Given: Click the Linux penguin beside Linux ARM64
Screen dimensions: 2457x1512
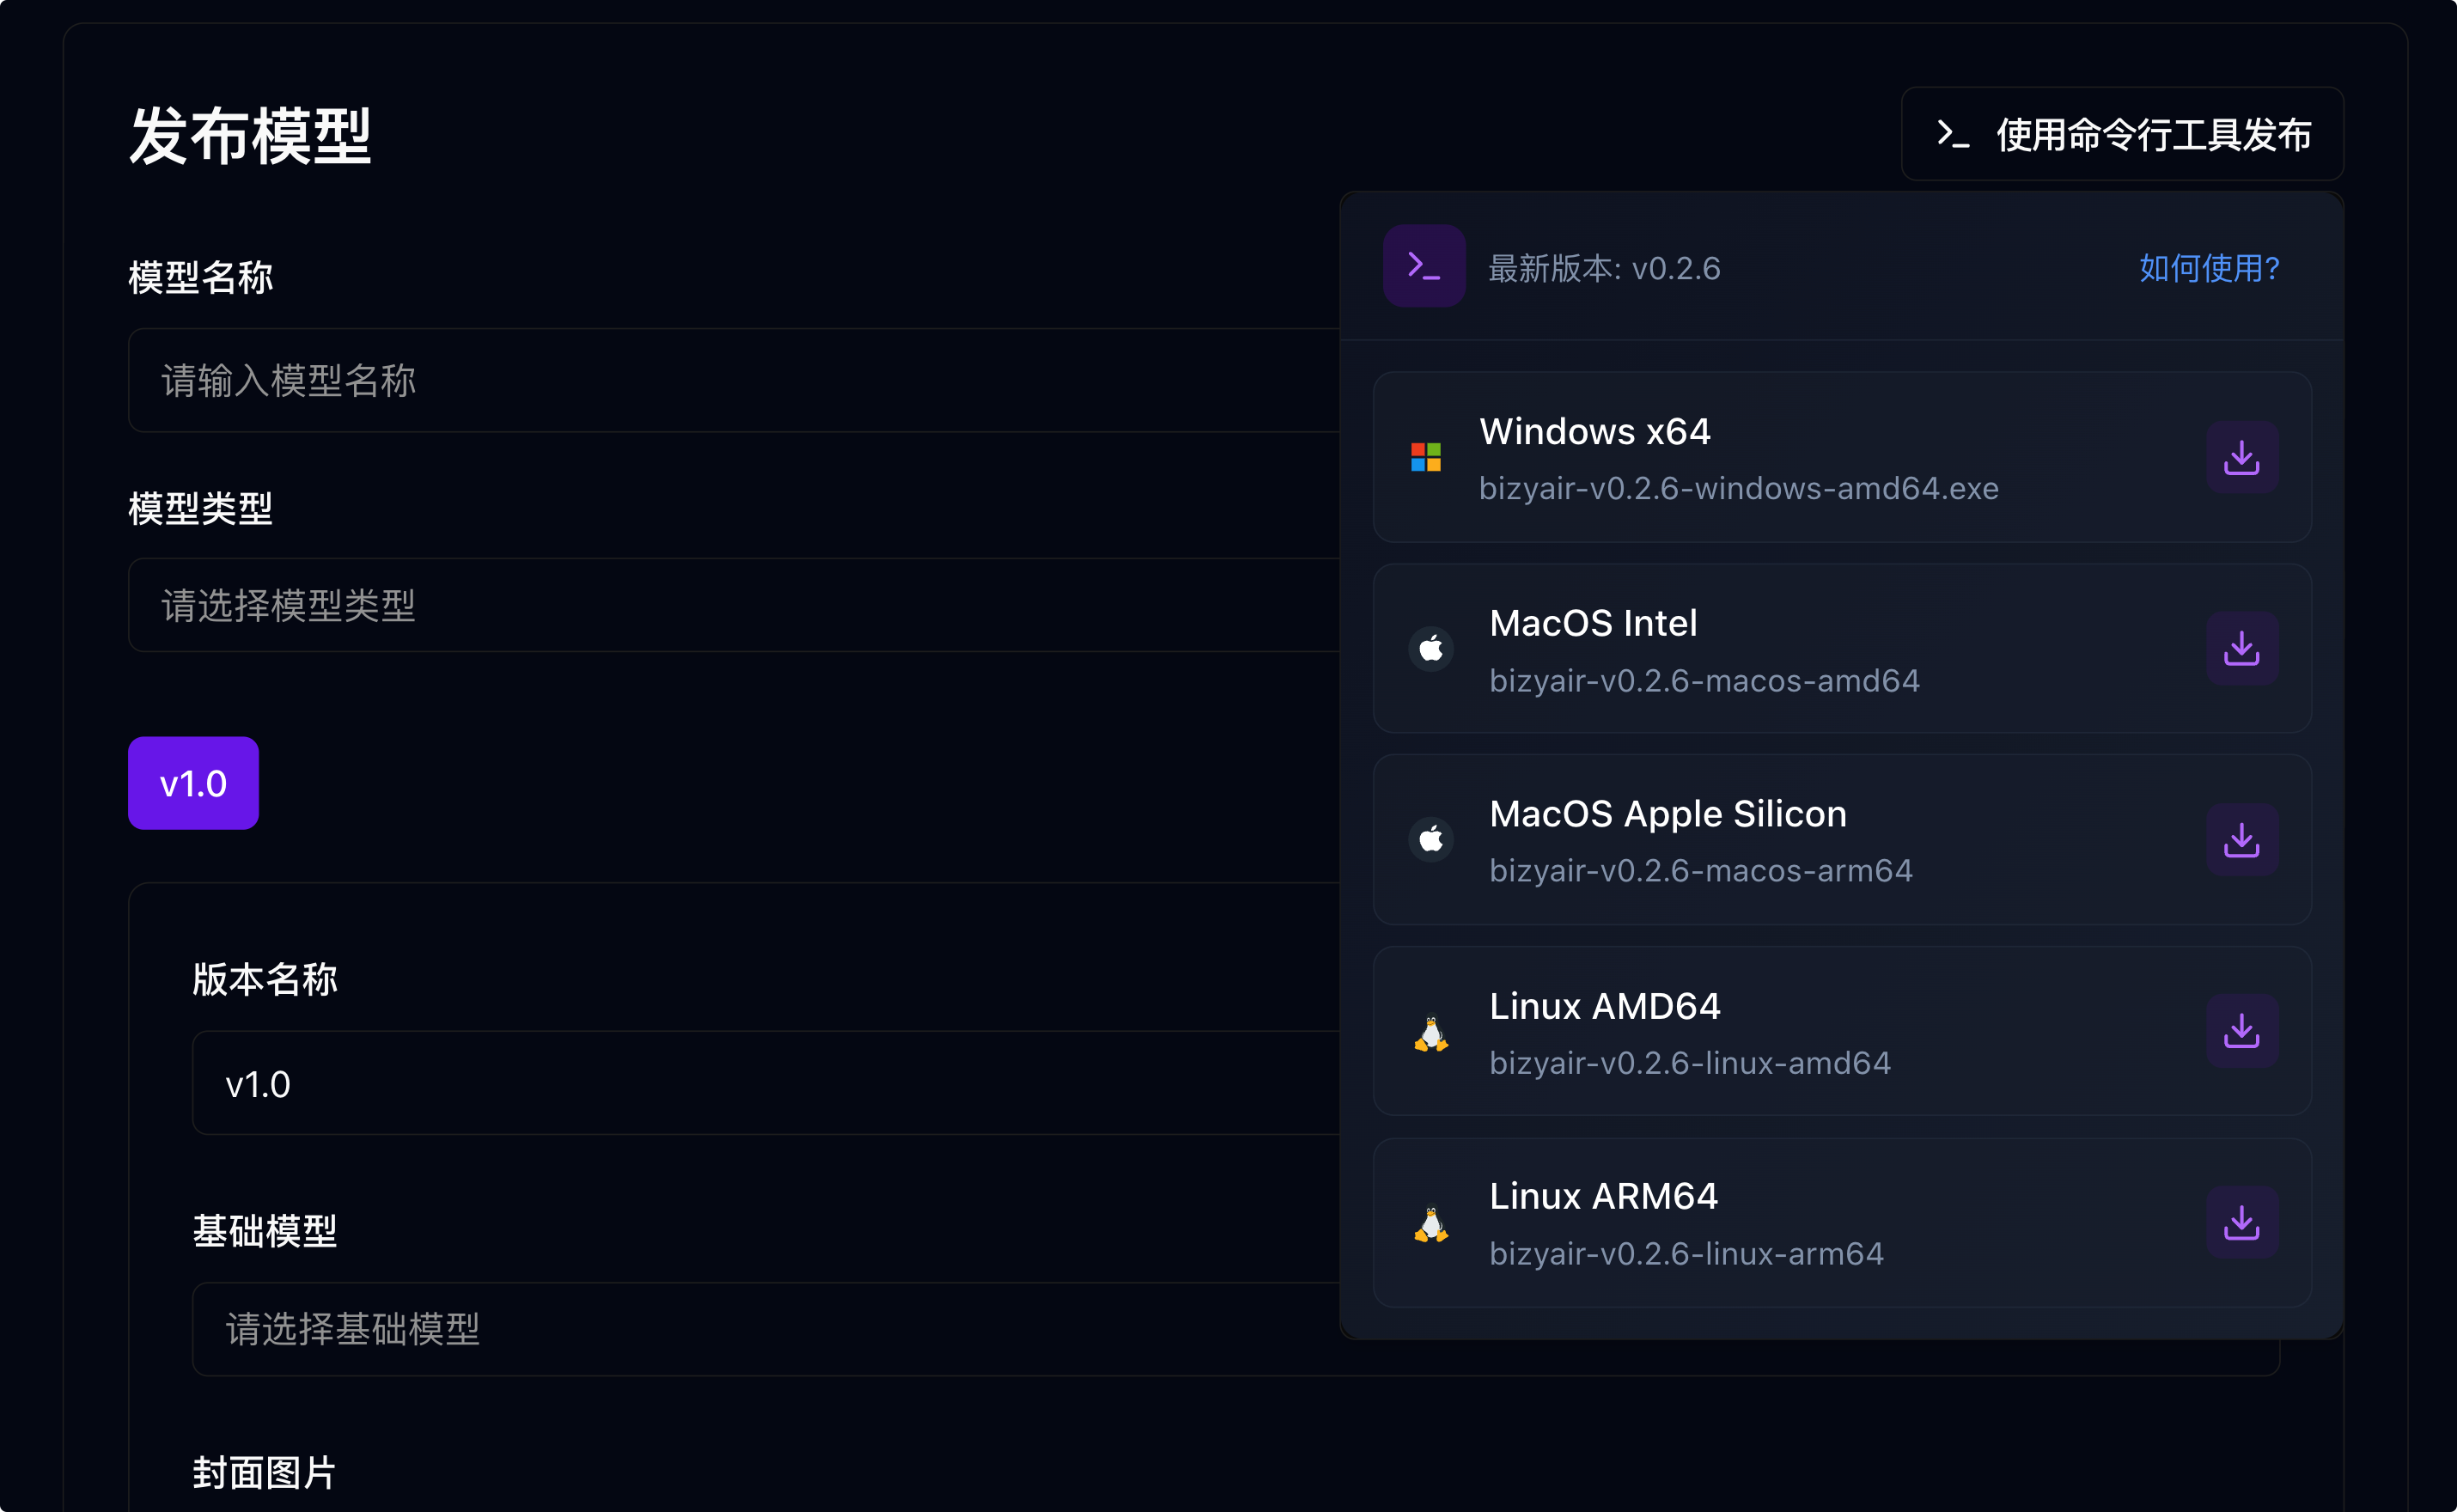Looking at the screenshot, I should click(1432, 1222).
